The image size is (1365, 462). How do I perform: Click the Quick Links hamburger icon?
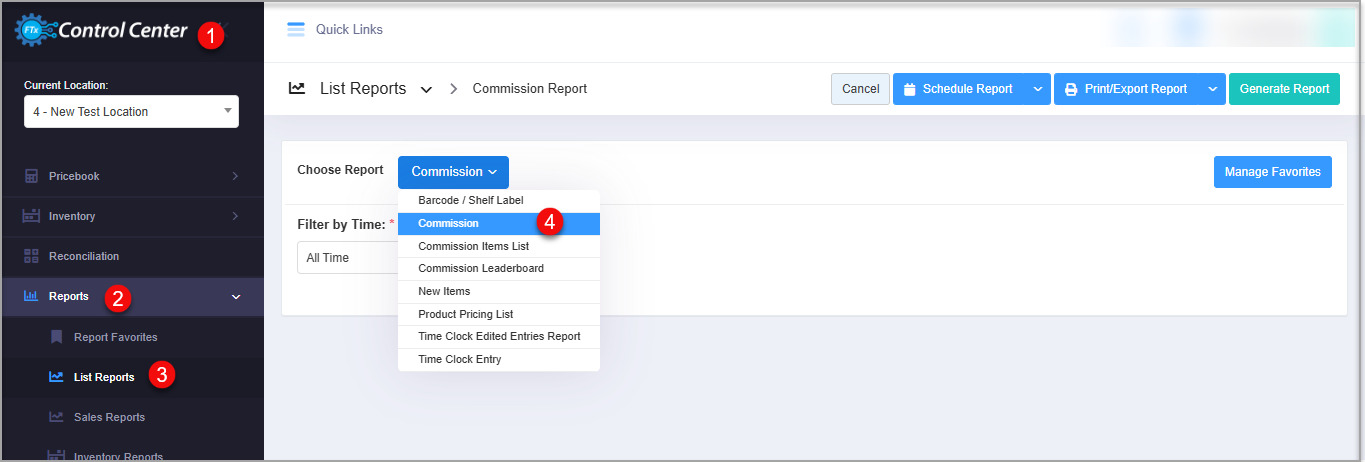pos(296,30)
